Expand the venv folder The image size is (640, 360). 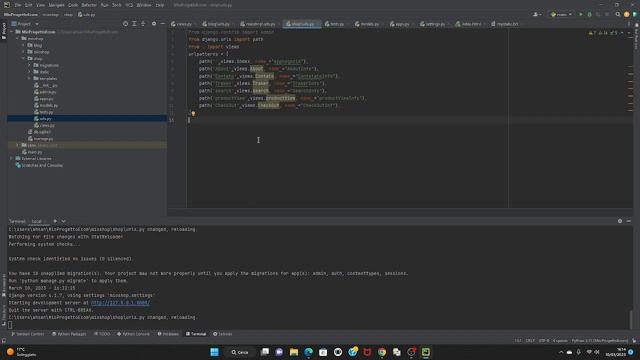coord(18,145)
